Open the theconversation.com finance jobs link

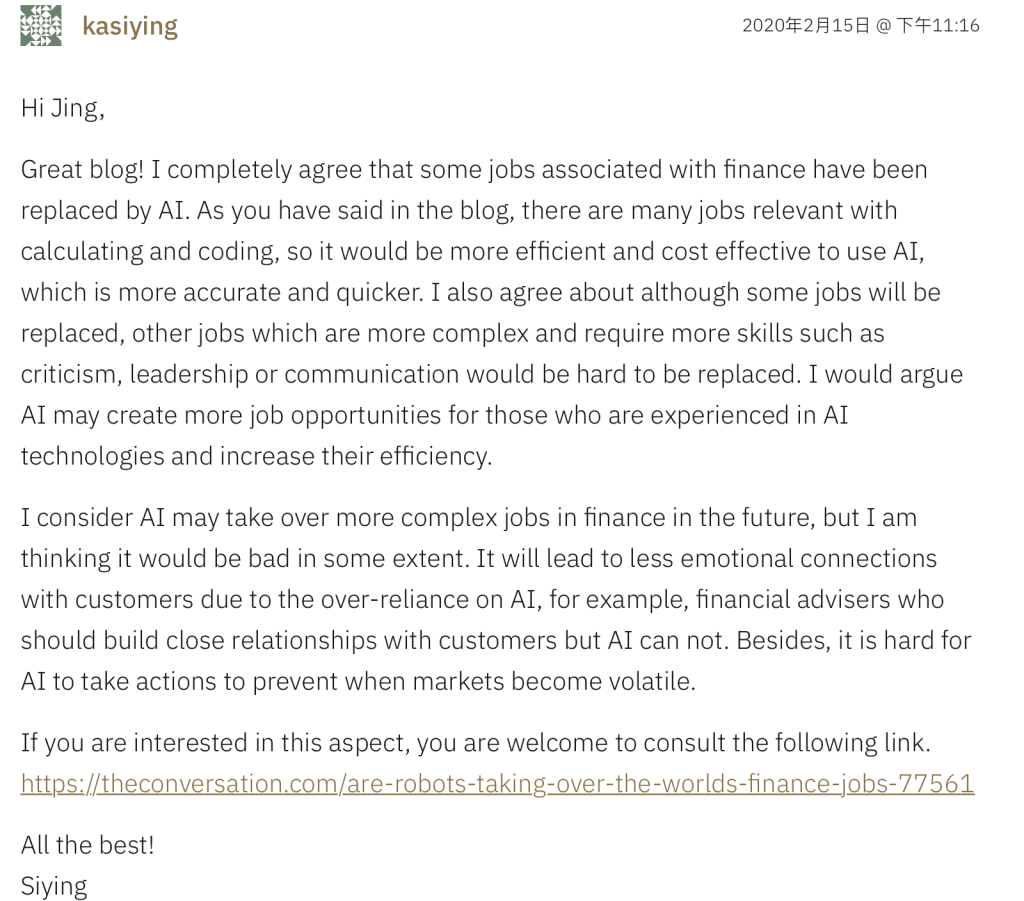coord(497,783)
